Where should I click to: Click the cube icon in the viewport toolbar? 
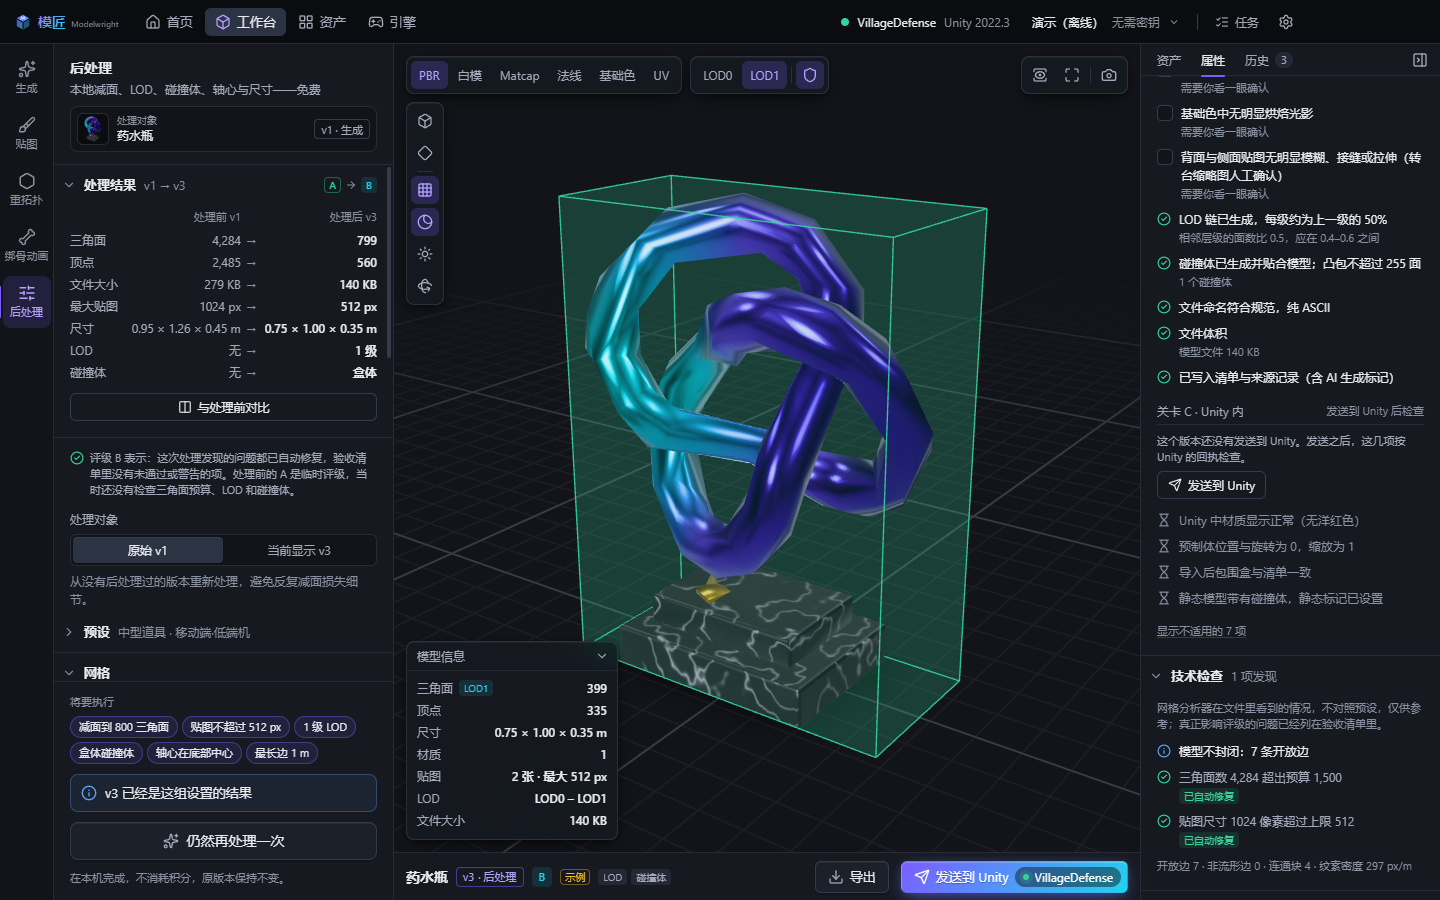click(425, 121)
